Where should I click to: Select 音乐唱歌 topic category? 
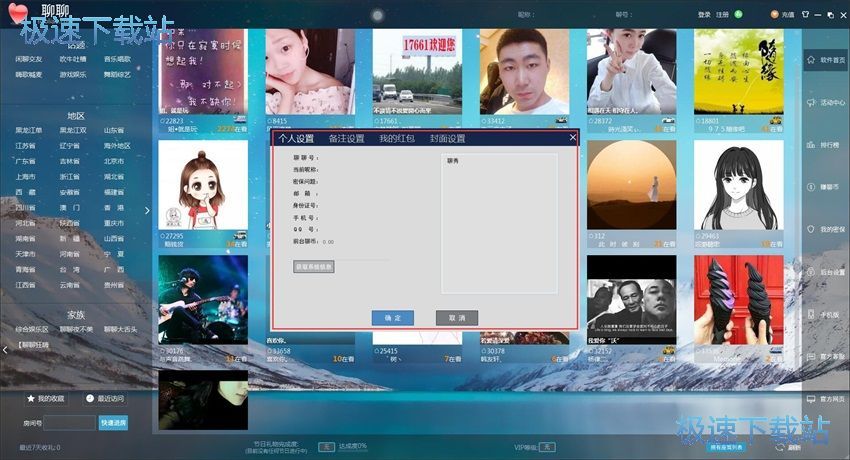click(x=117, y=59)
